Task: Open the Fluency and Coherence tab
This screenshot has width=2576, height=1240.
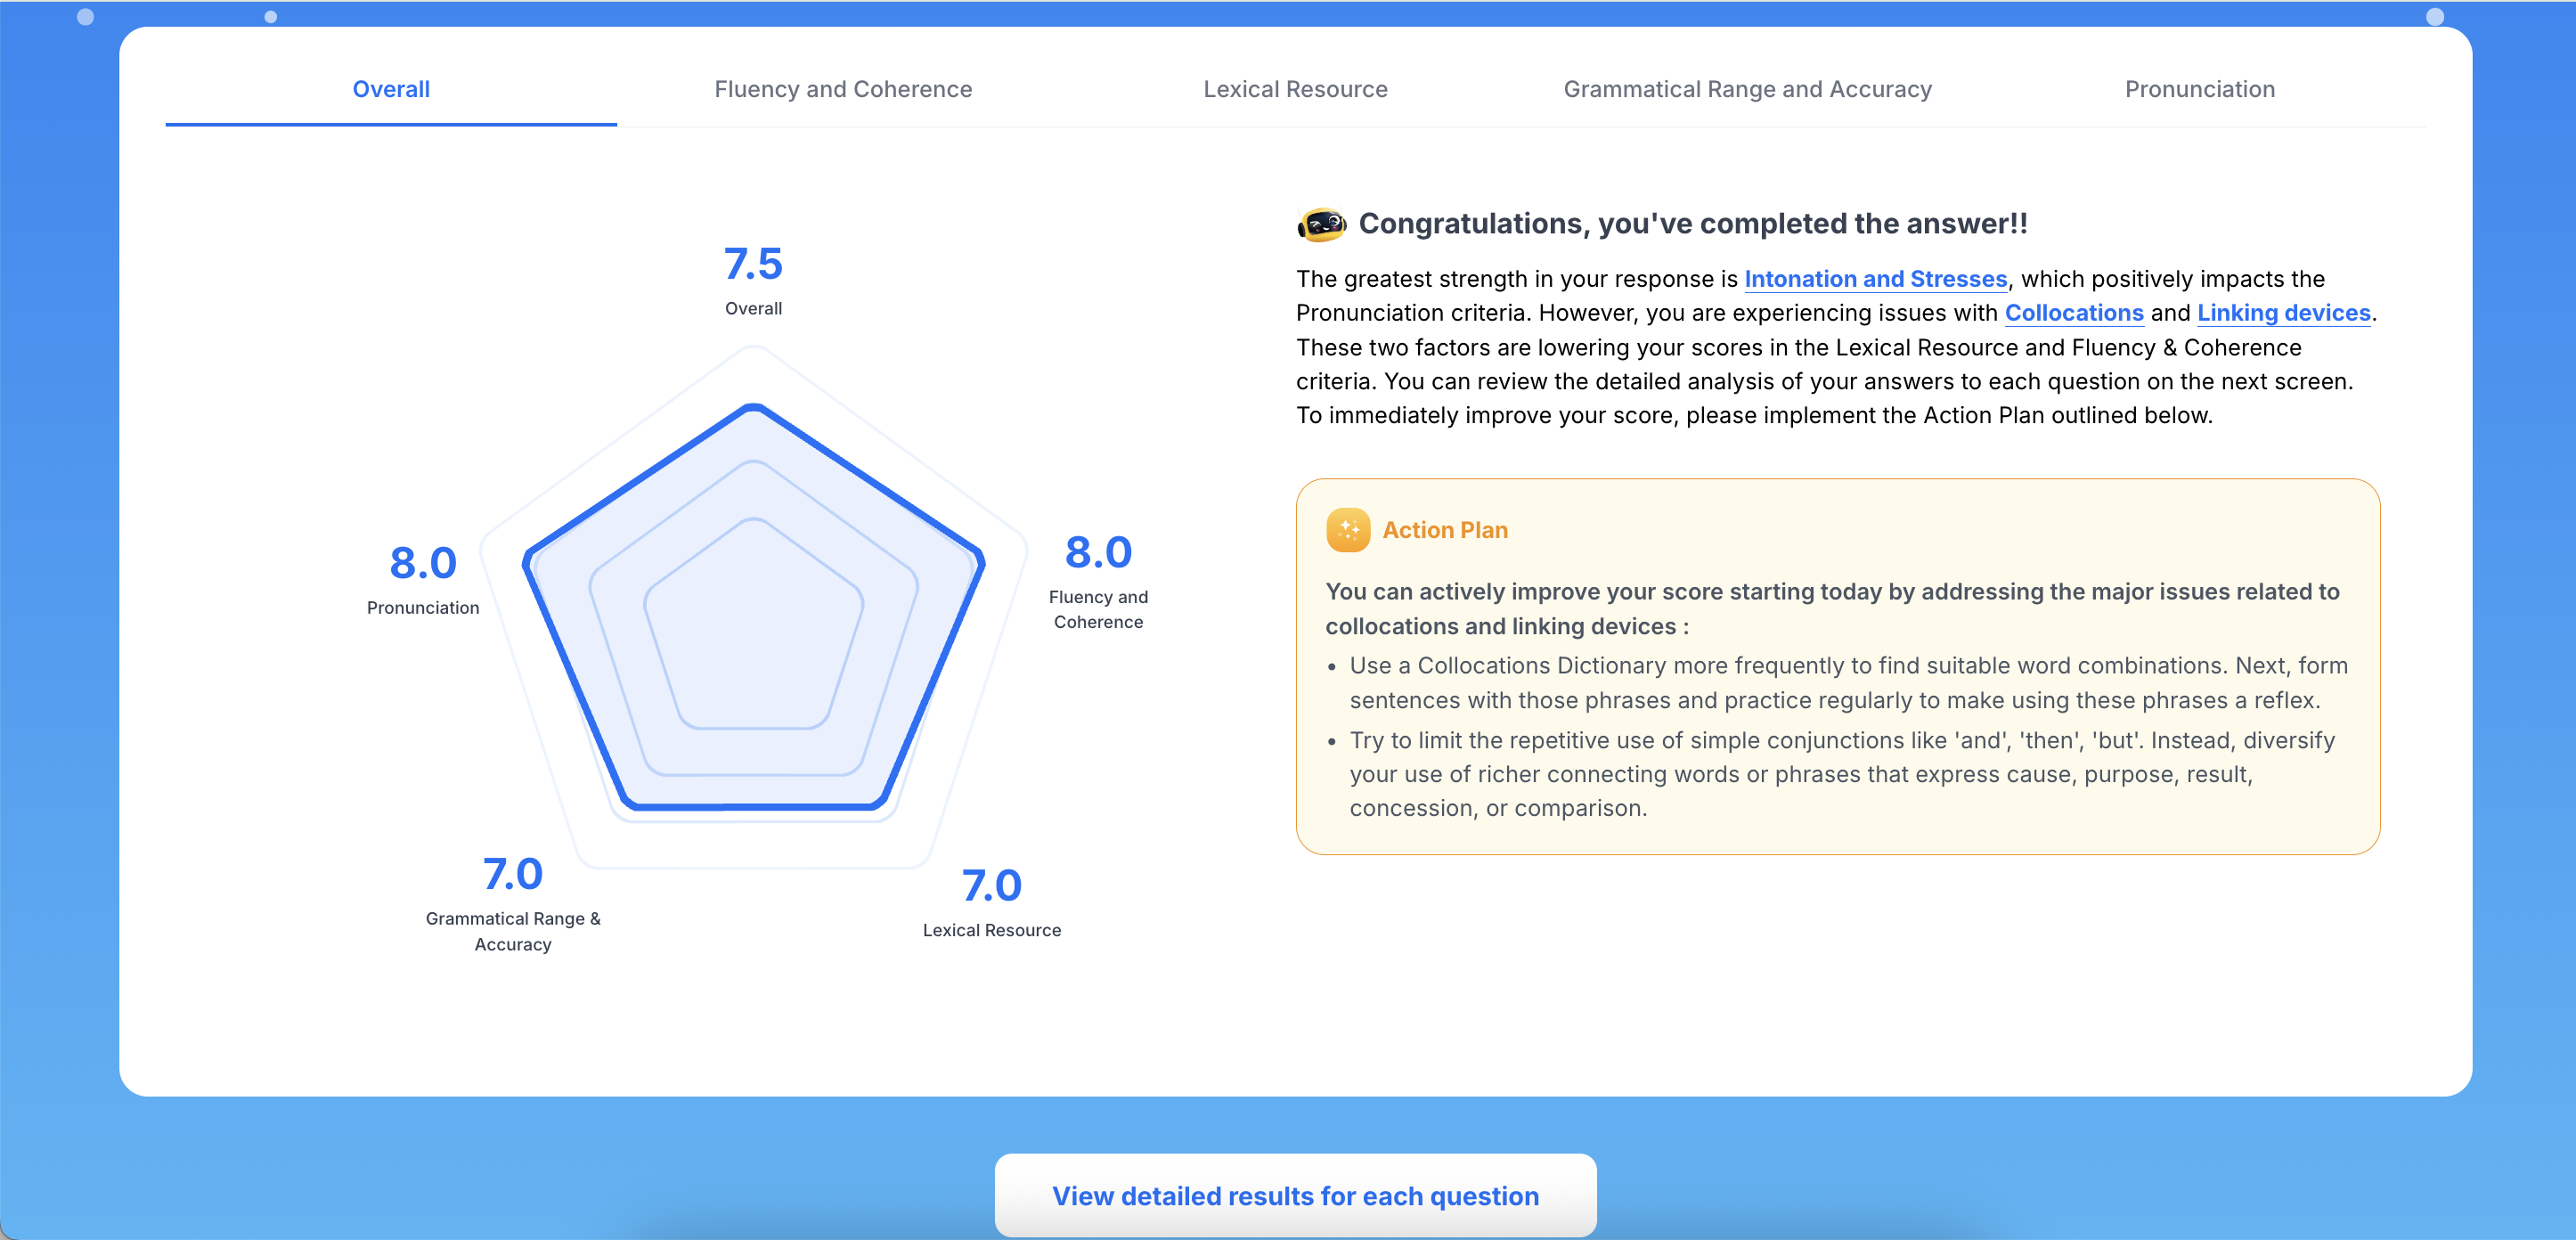Action: tap(842, 89)
